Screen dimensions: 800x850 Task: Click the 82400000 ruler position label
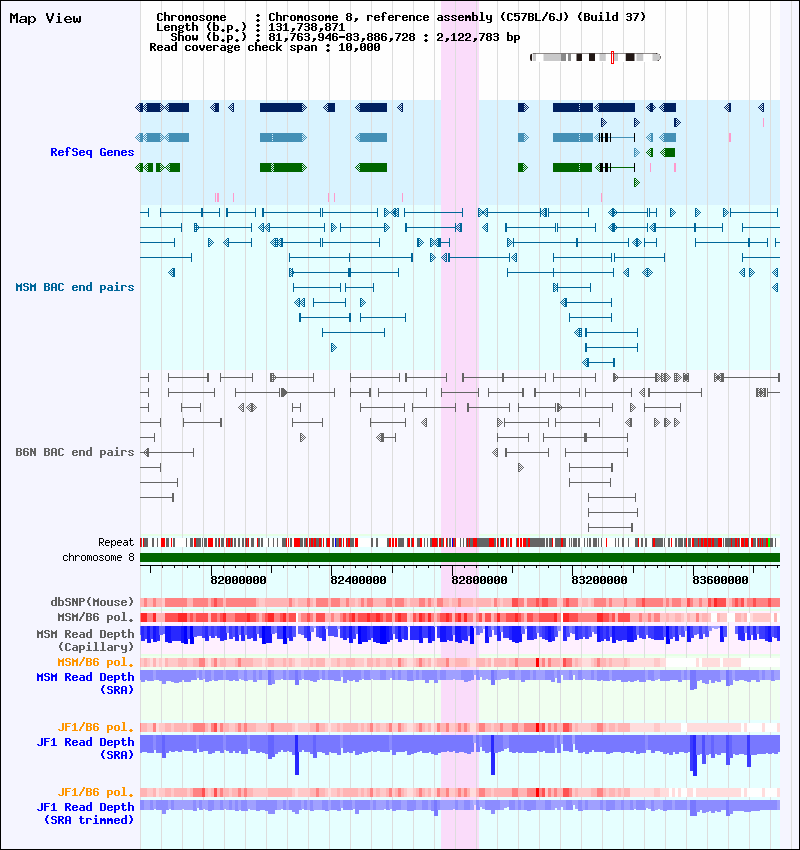[358, 580]
